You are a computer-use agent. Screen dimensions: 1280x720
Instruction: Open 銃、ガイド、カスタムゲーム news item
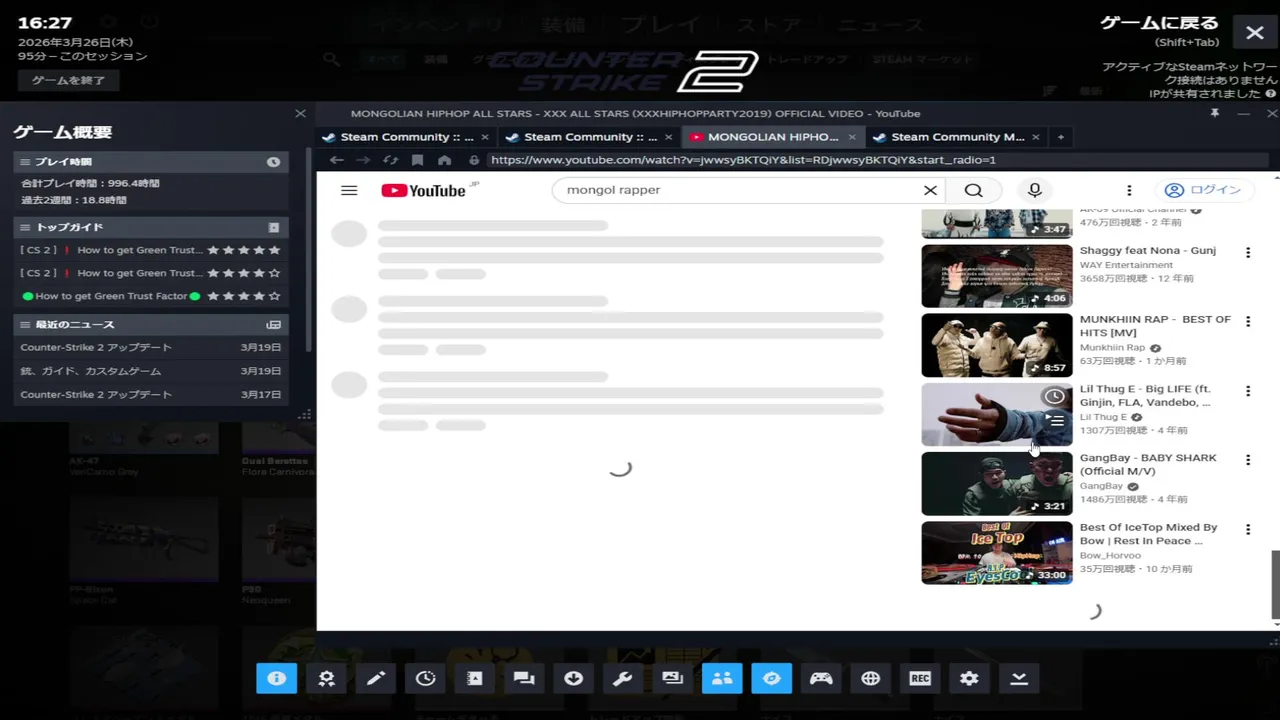pos(150,371)
